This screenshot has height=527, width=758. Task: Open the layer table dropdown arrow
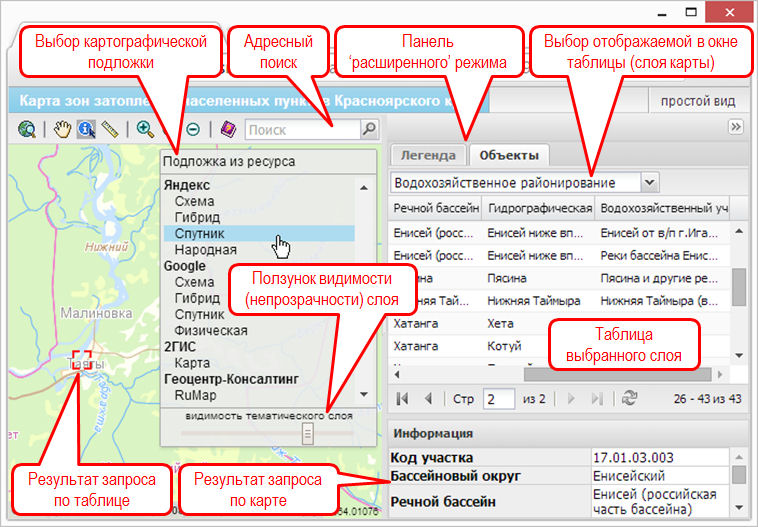(x=650, y=183)
